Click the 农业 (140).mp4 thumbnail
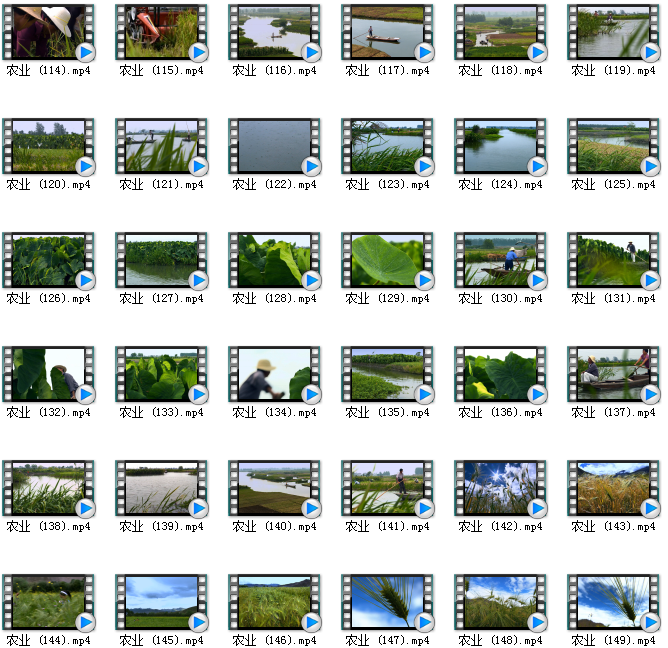The image size is (668, 648). [x=274, y=488]
